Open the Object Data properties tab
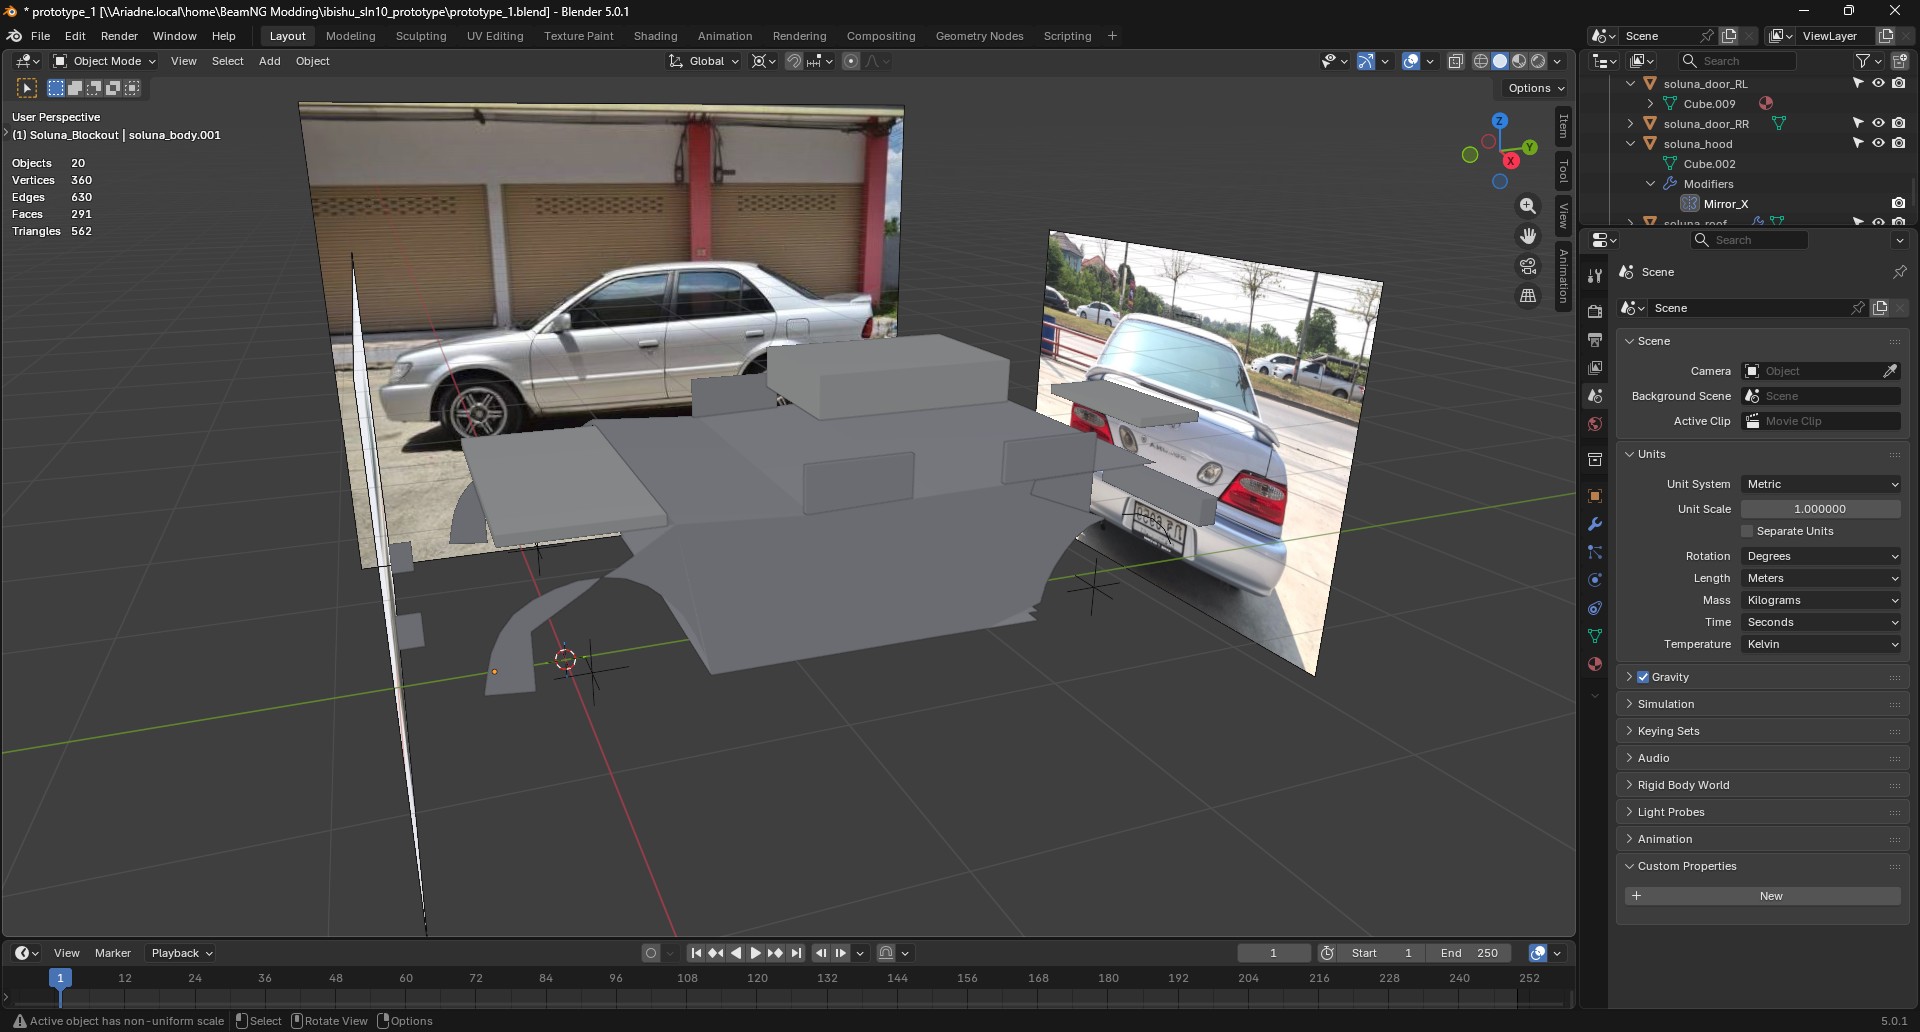 point(1595,636)
